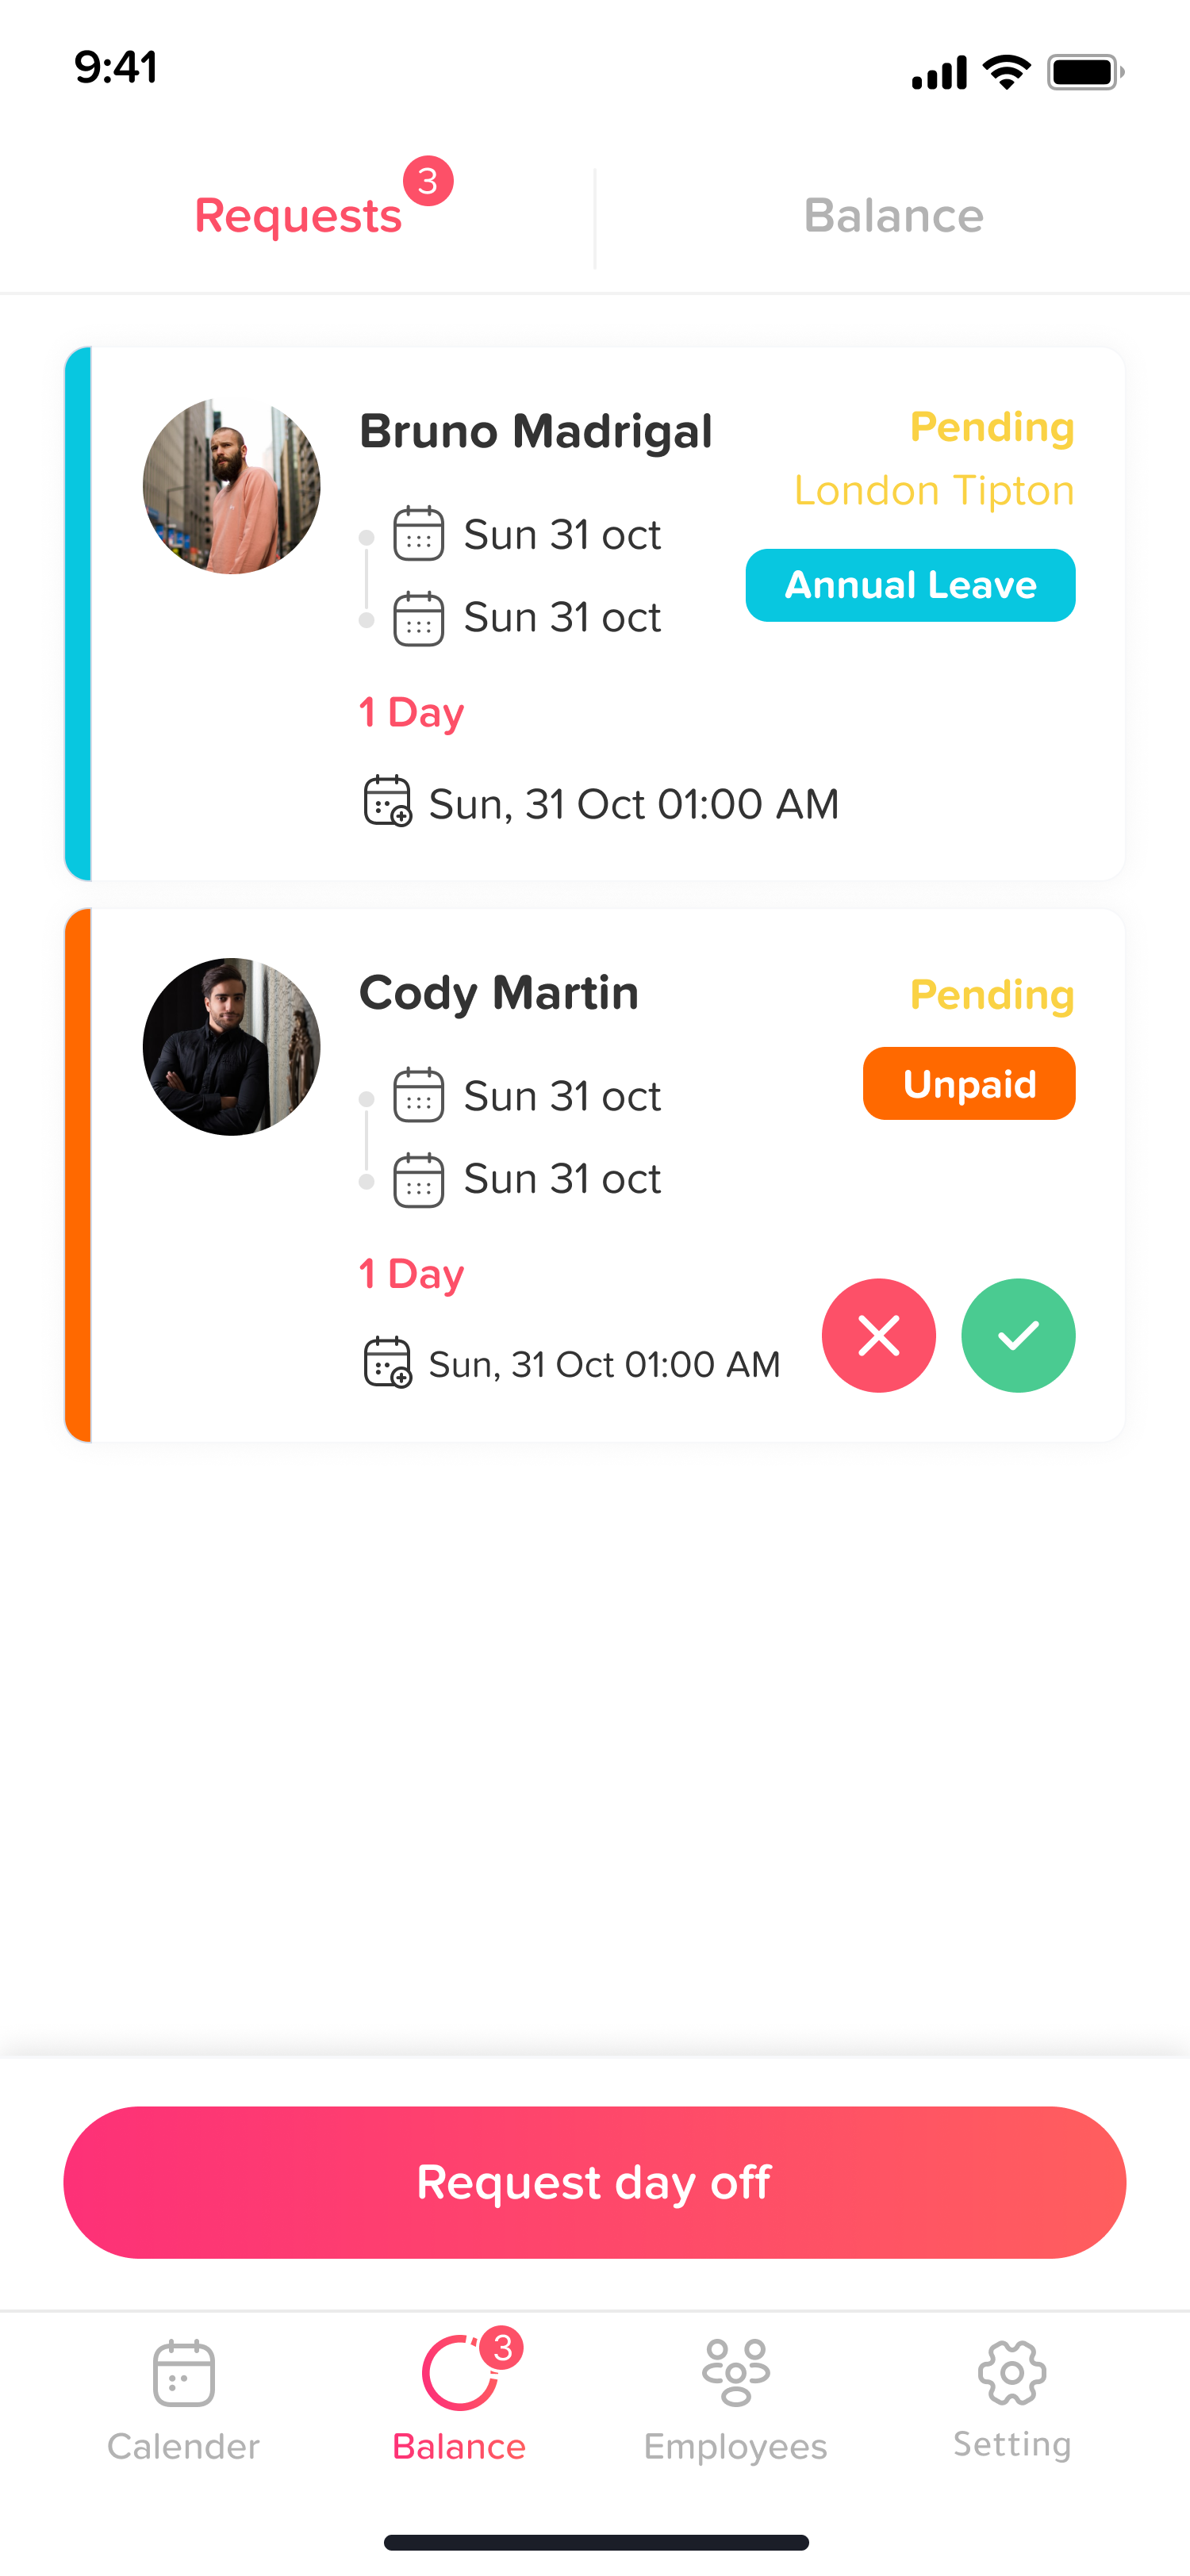1190x2576 pixels.
Task: Select Bruno Madrigal's name
Action: click(536, 432)
